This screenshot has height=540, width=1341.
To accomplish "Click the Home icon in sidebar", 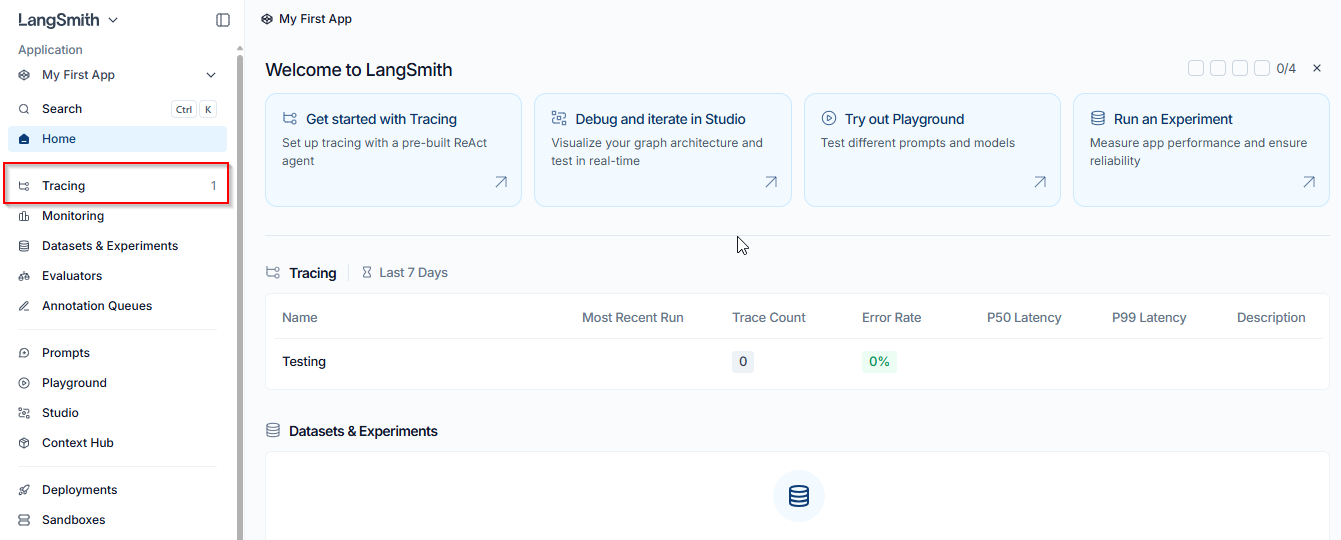I will coord(24,139).
